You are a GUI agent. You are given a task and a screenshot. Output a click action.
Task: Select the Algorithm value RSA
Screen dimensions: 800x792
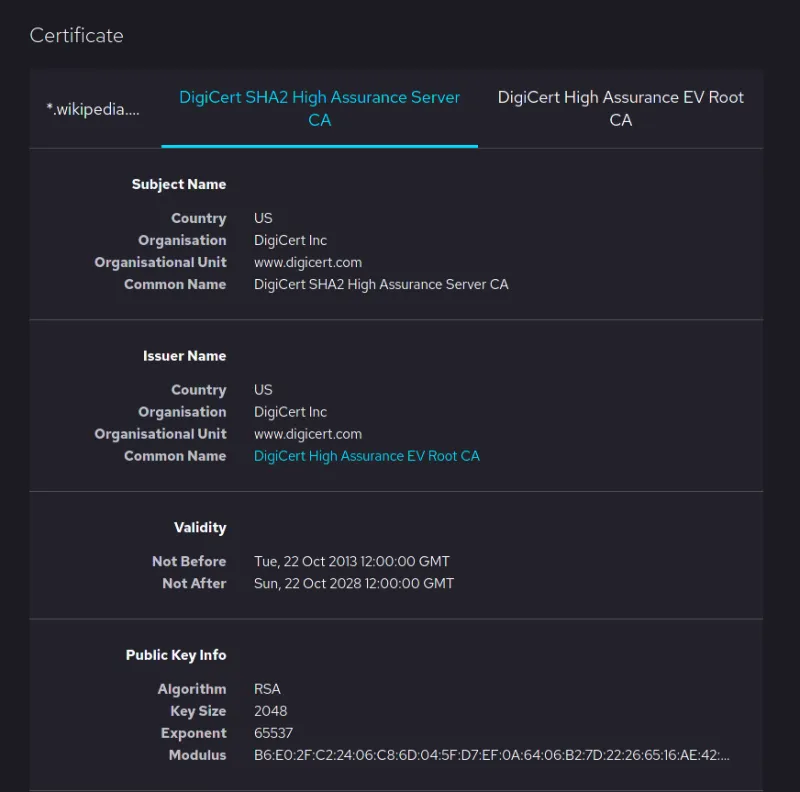pos(267,689)
